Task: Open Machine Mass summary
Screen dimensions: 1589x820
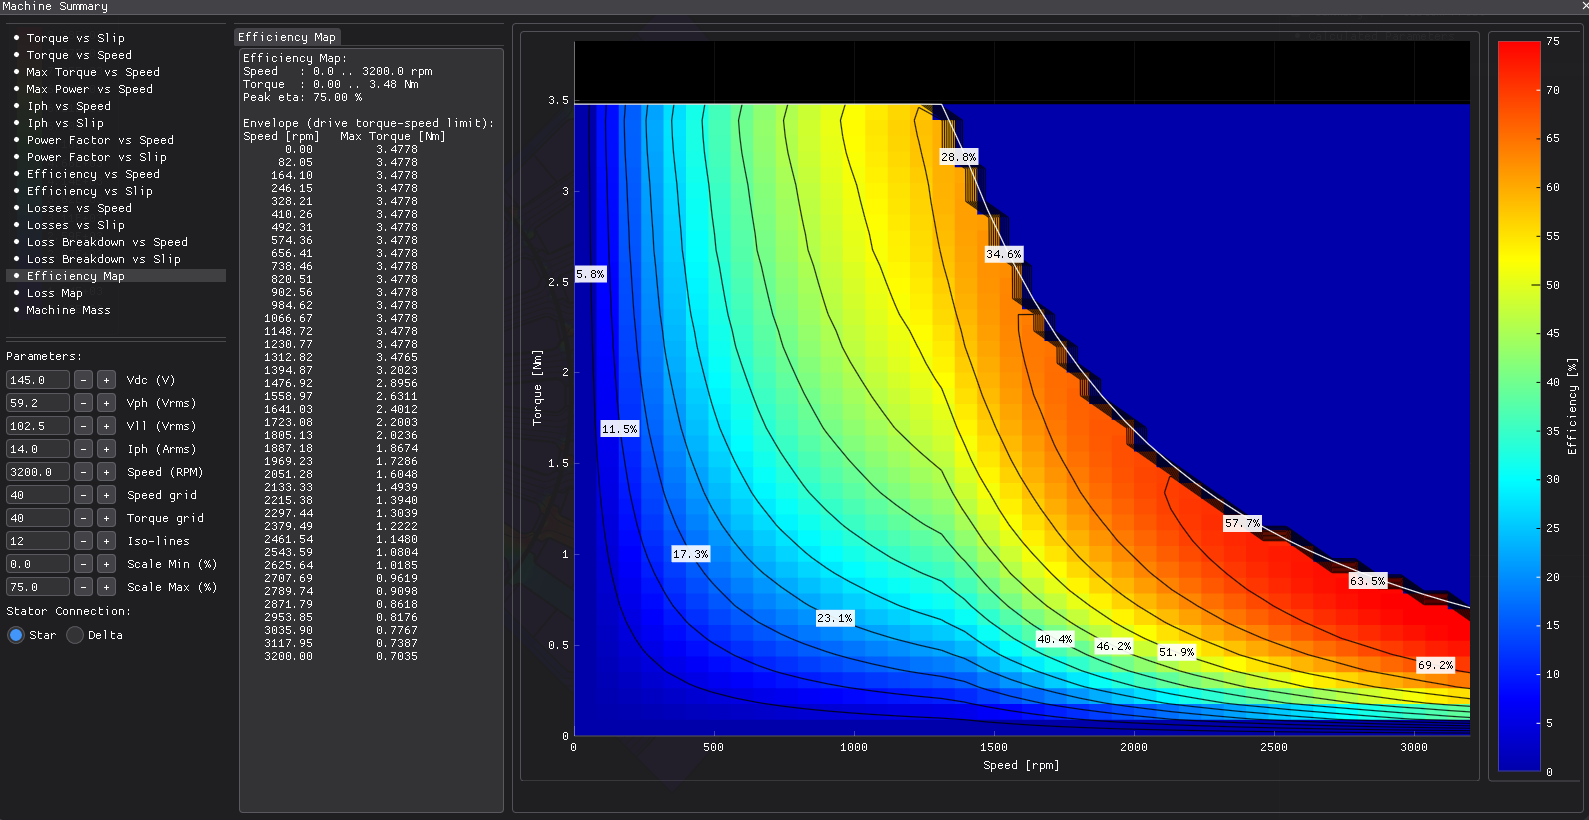Action: click(x=116, y=310)
